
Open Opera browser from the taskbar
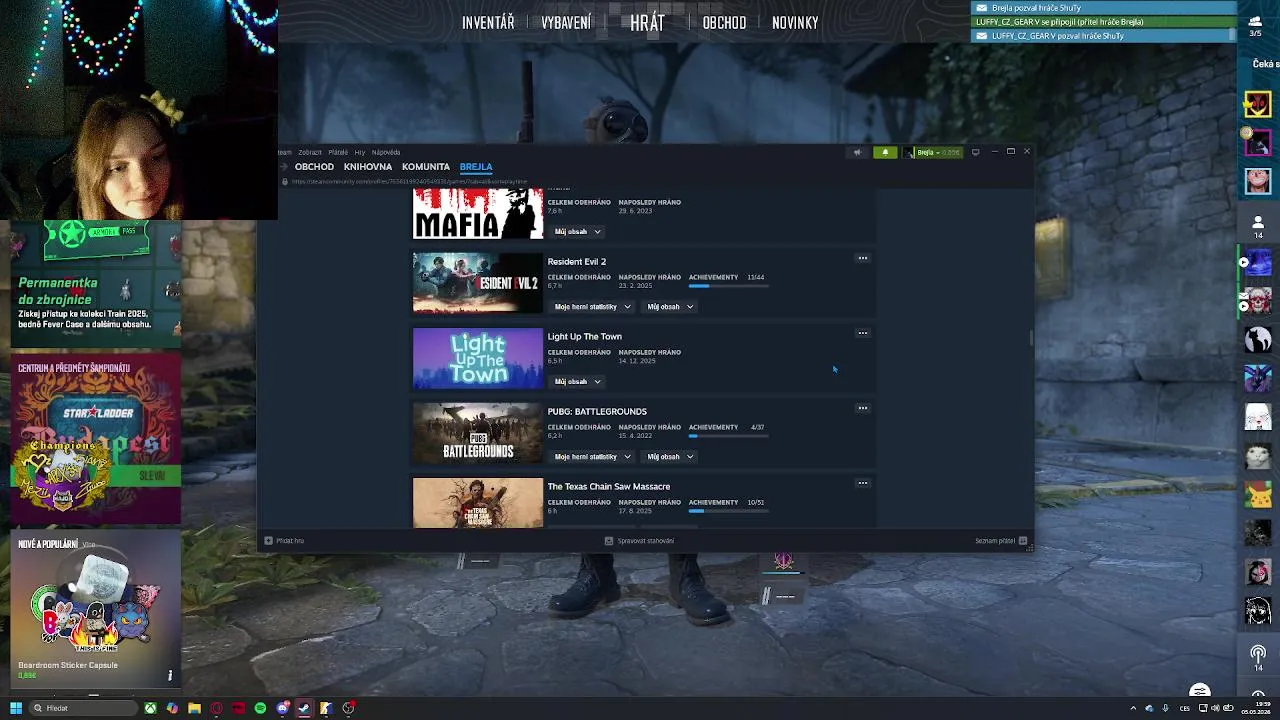click(216, 708)
